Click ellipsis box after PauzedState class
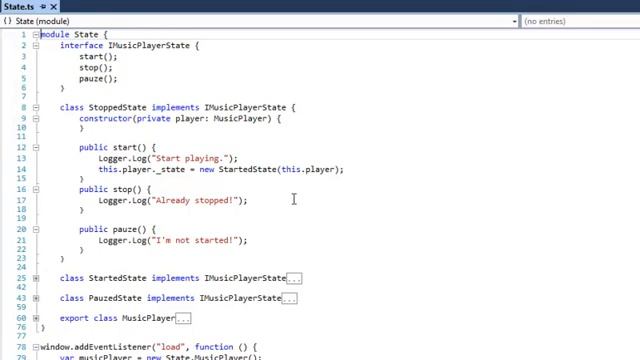 289,299
